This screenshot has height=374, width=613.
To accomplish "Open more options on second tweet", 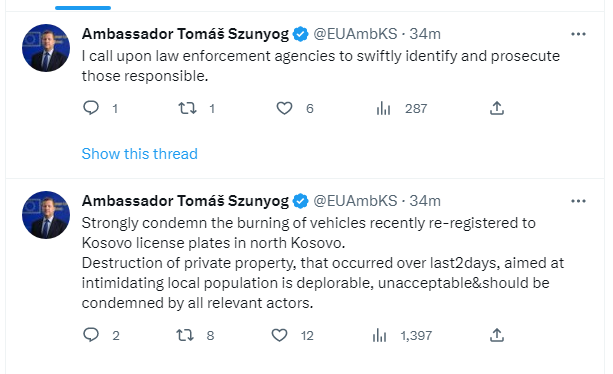I will click(x=578, y=201).
